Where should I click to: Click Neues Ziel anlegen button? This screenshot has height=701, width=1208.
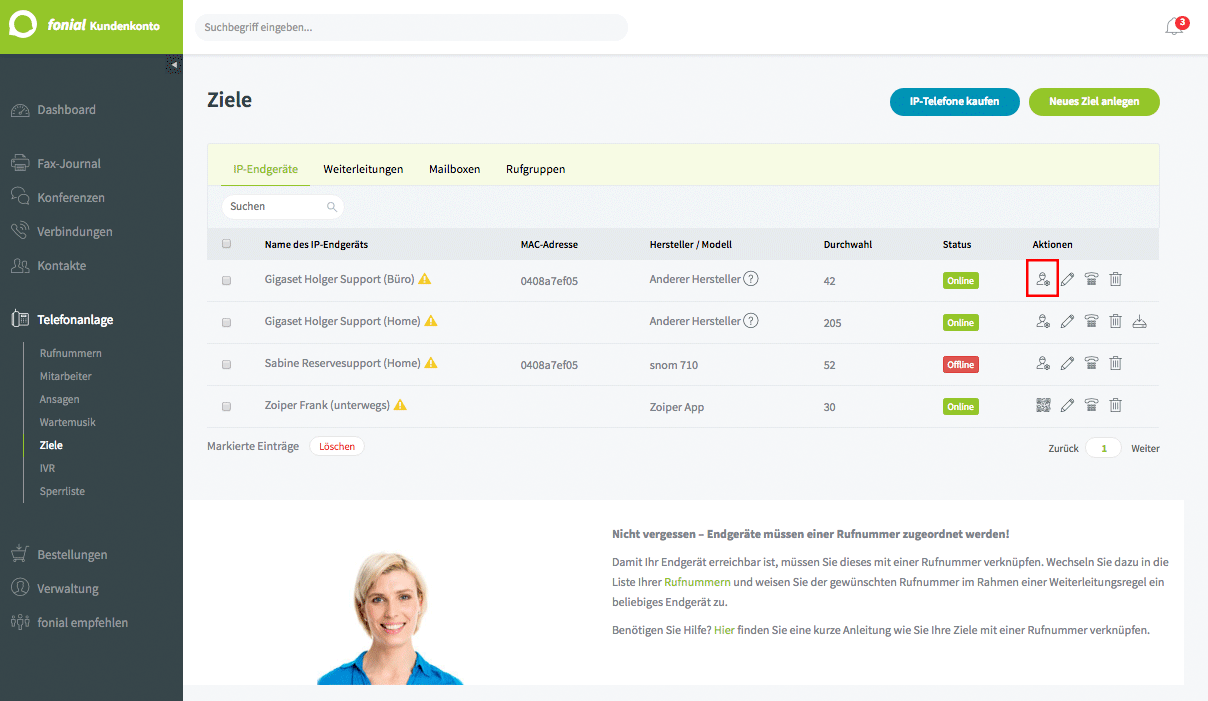coord(1094,101)
